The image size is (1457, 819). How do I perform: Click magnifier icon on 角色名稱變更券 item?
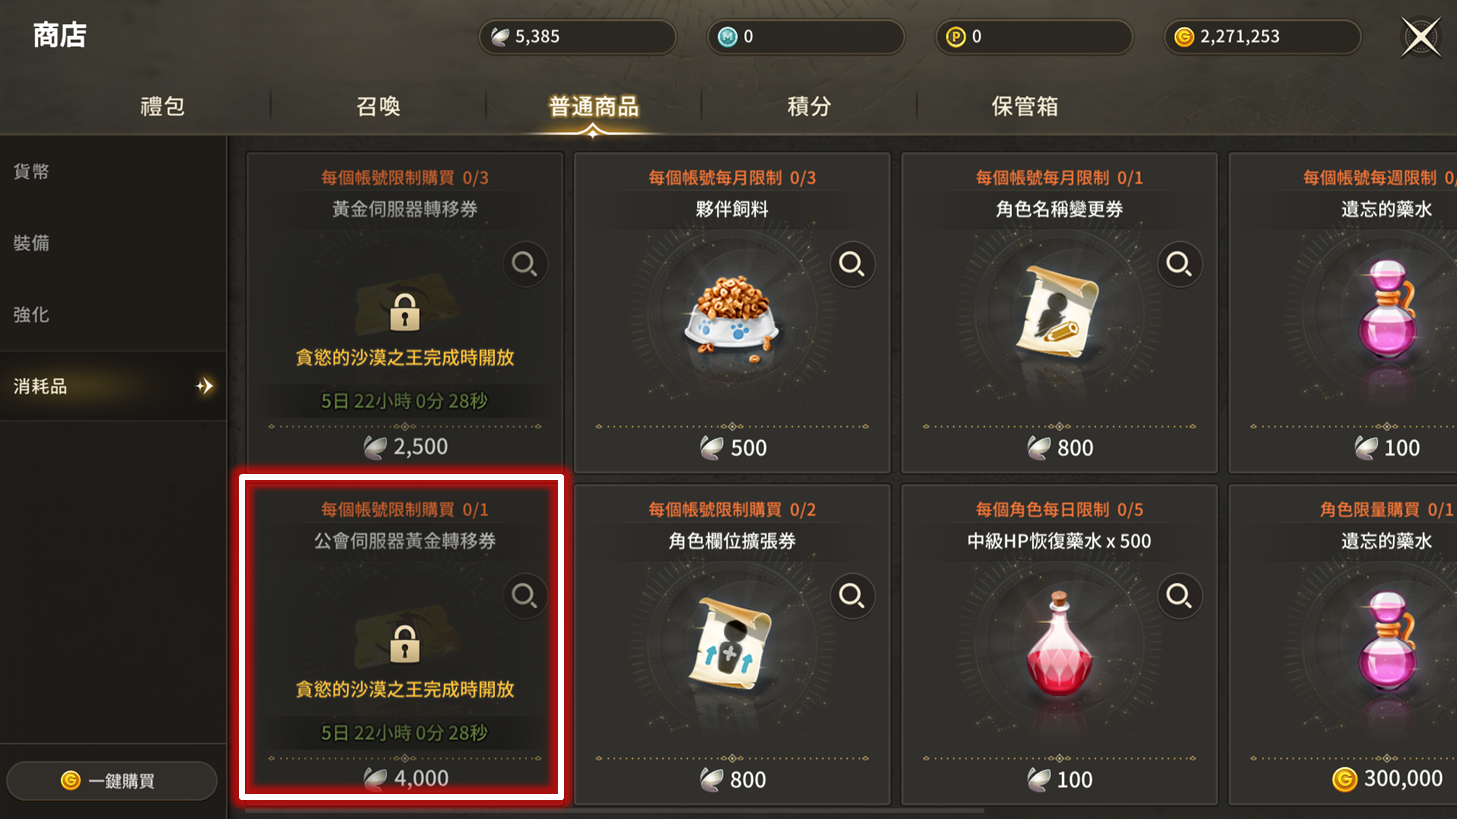pos(1179,264)
